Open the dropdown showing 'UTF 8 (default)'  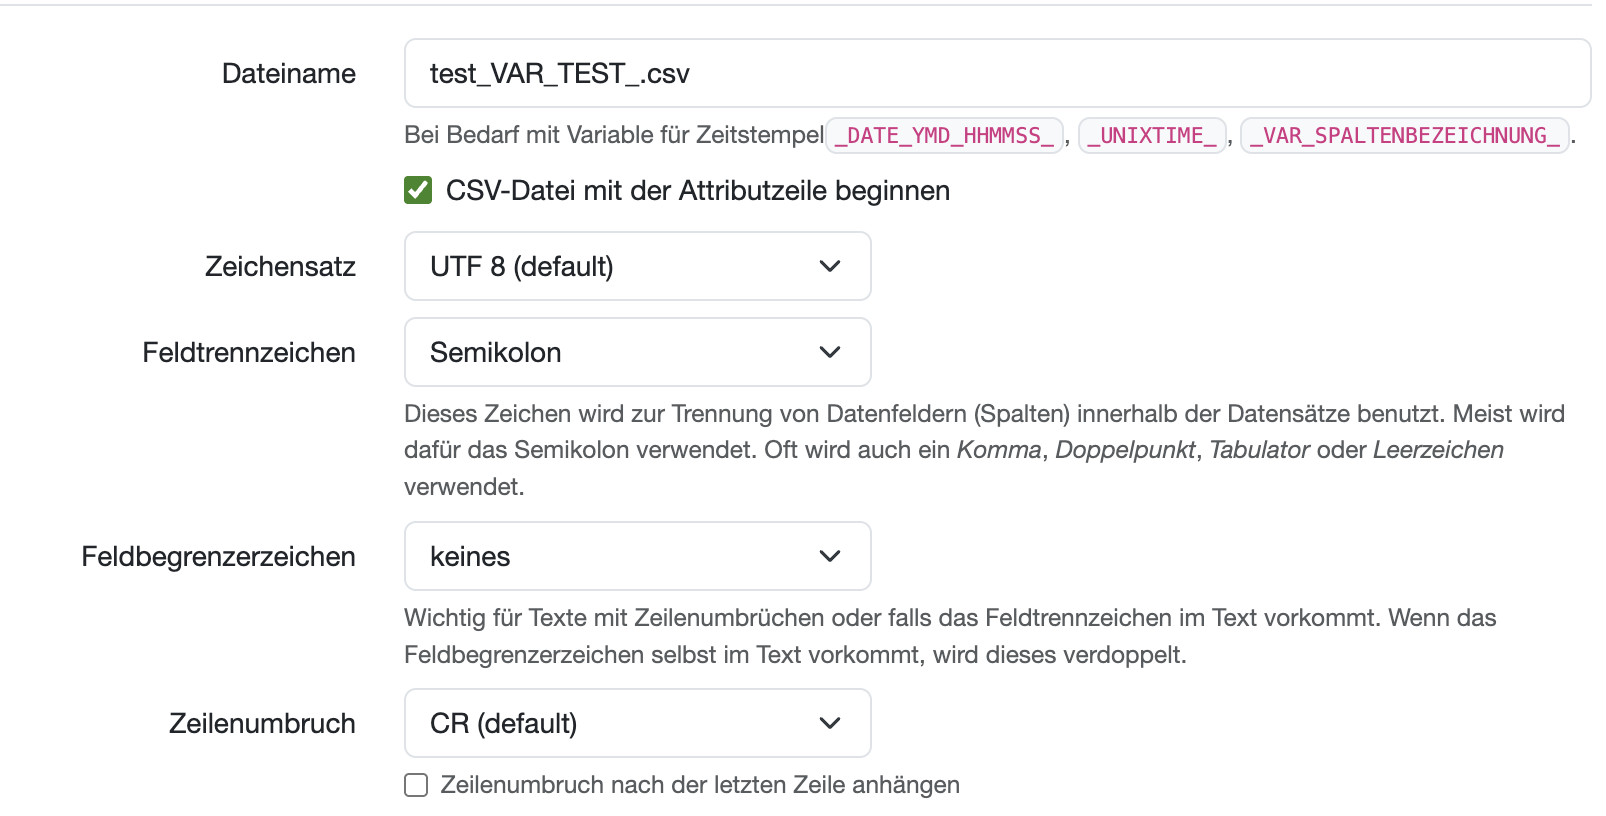(637, 266)
